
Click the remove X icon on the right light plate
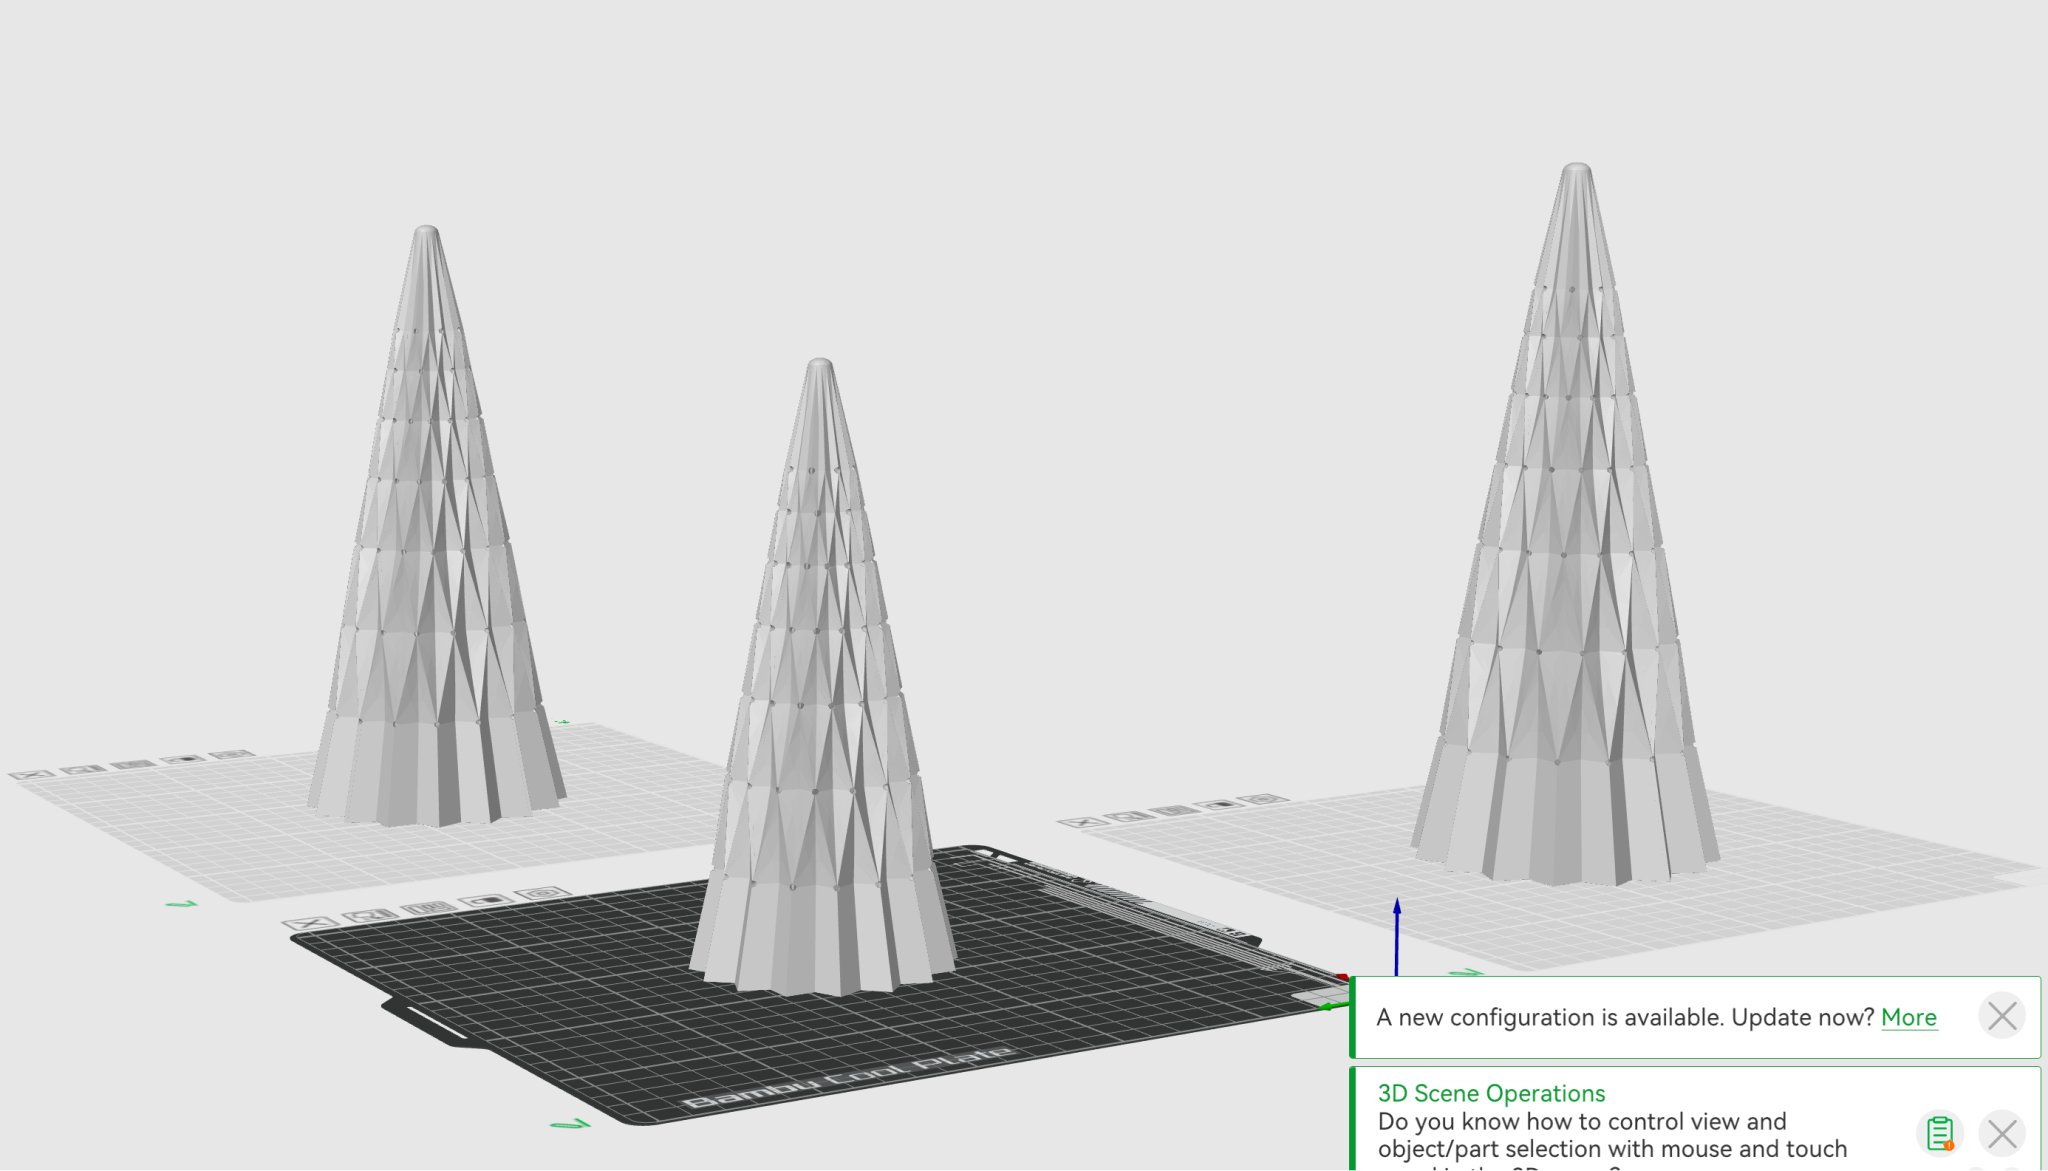coord(1083,822)
